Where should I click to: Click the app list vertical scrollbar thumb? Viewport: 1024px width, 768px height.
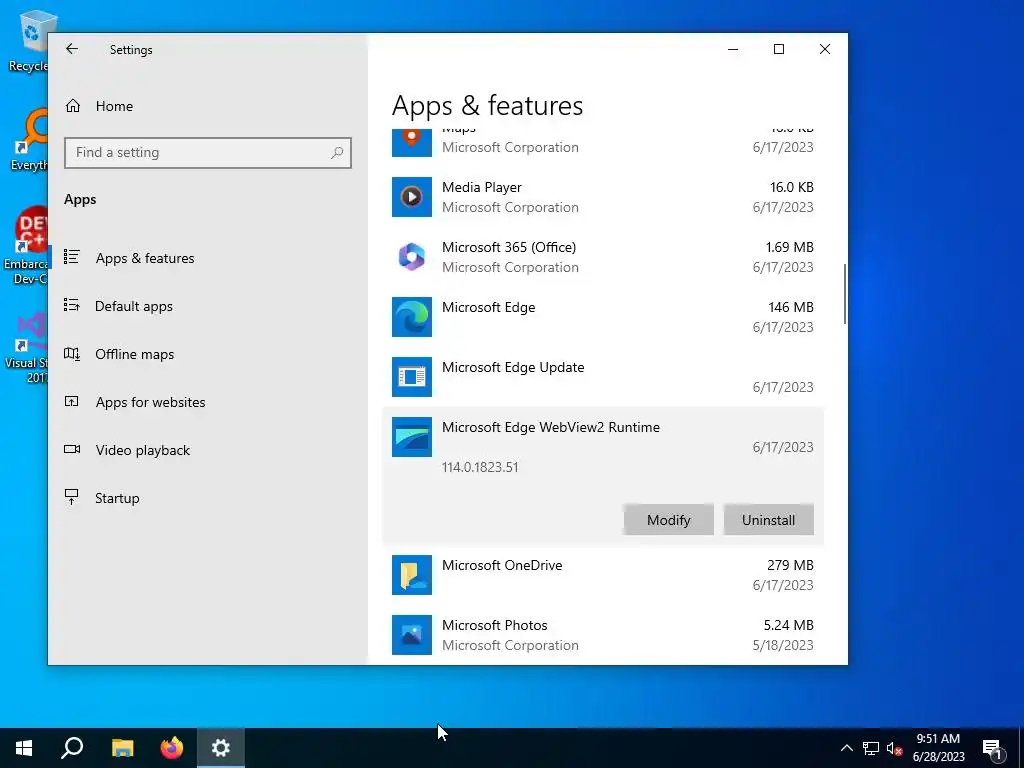(x=844, y=294)
